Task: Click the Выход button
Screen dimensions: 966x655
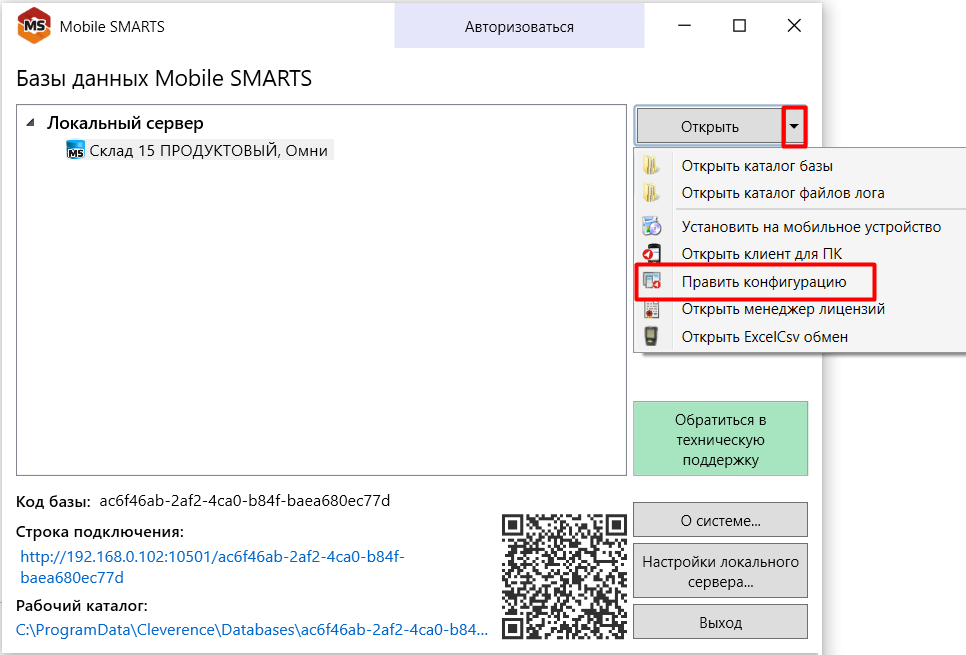Action: 720,622
